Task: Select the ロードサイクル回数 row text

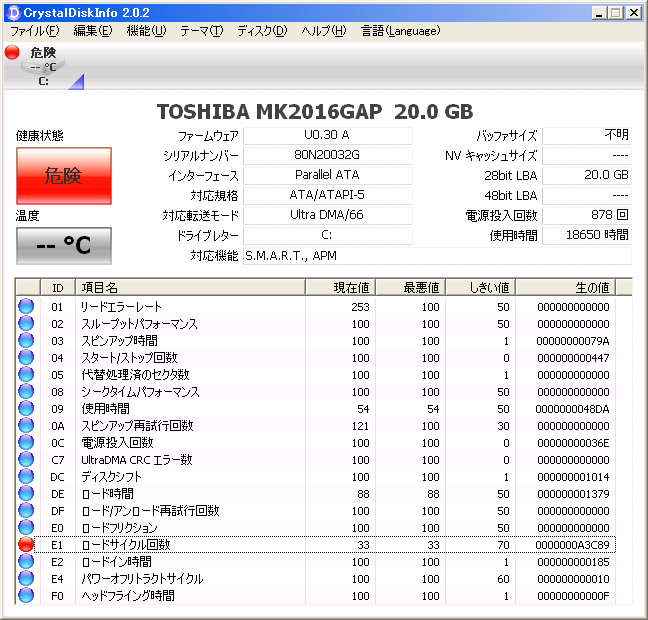Action: pos(126,545)
